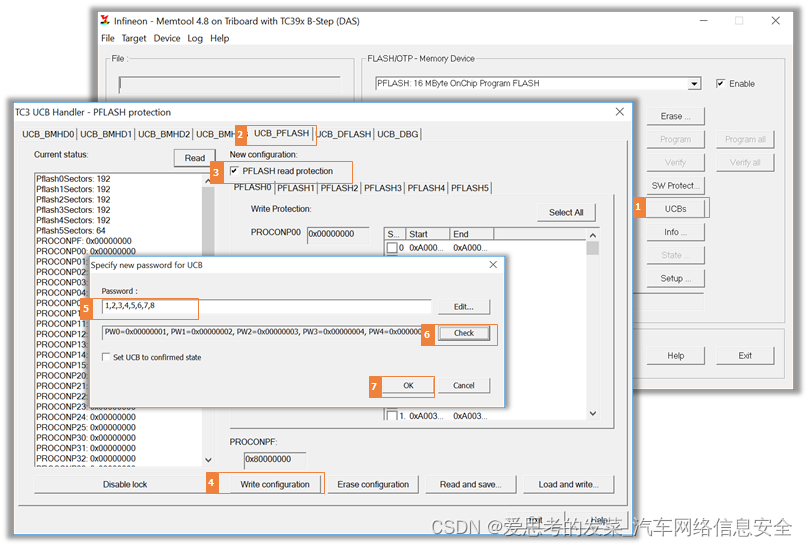Confirm password dialog with OK

pyautogui.click(x=408, y=385)
